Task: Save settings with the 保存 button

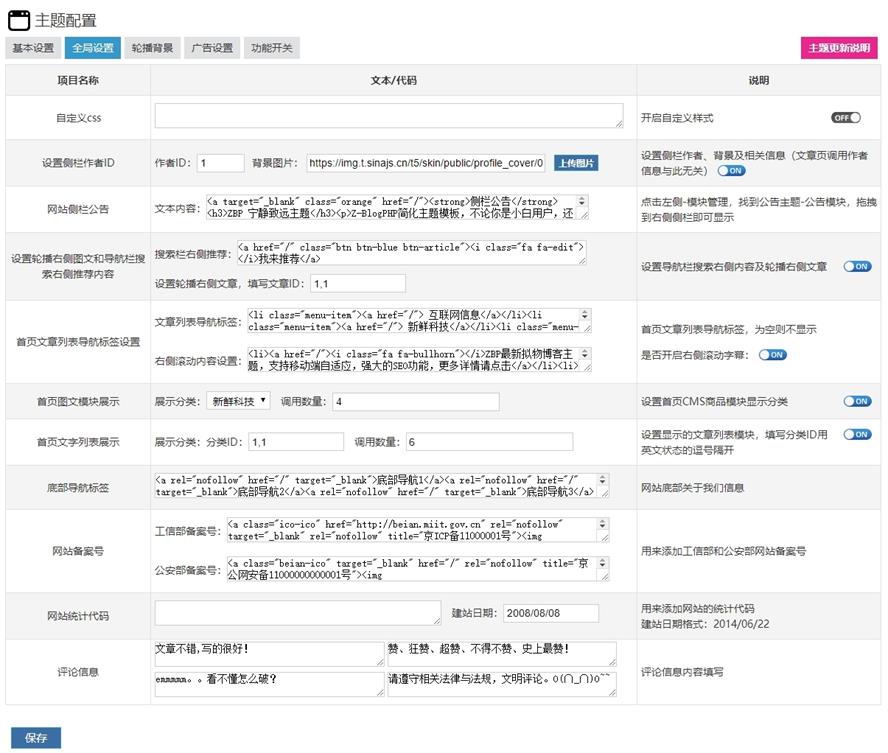Action: tap(35, 738)
